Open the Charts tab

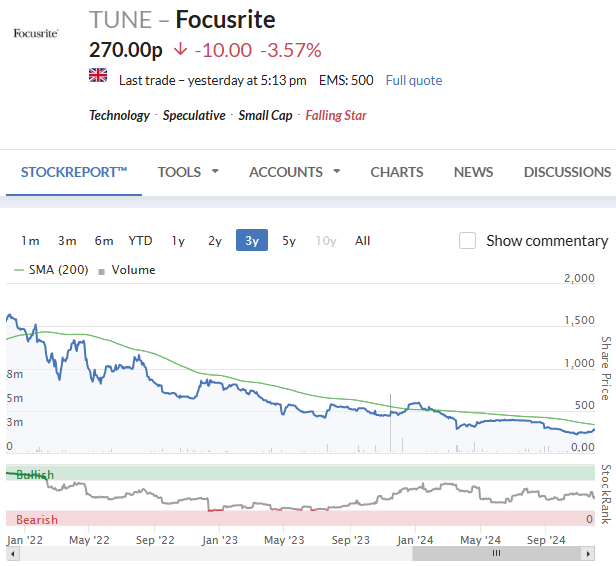pyautogui.click(x=397, y=172)
